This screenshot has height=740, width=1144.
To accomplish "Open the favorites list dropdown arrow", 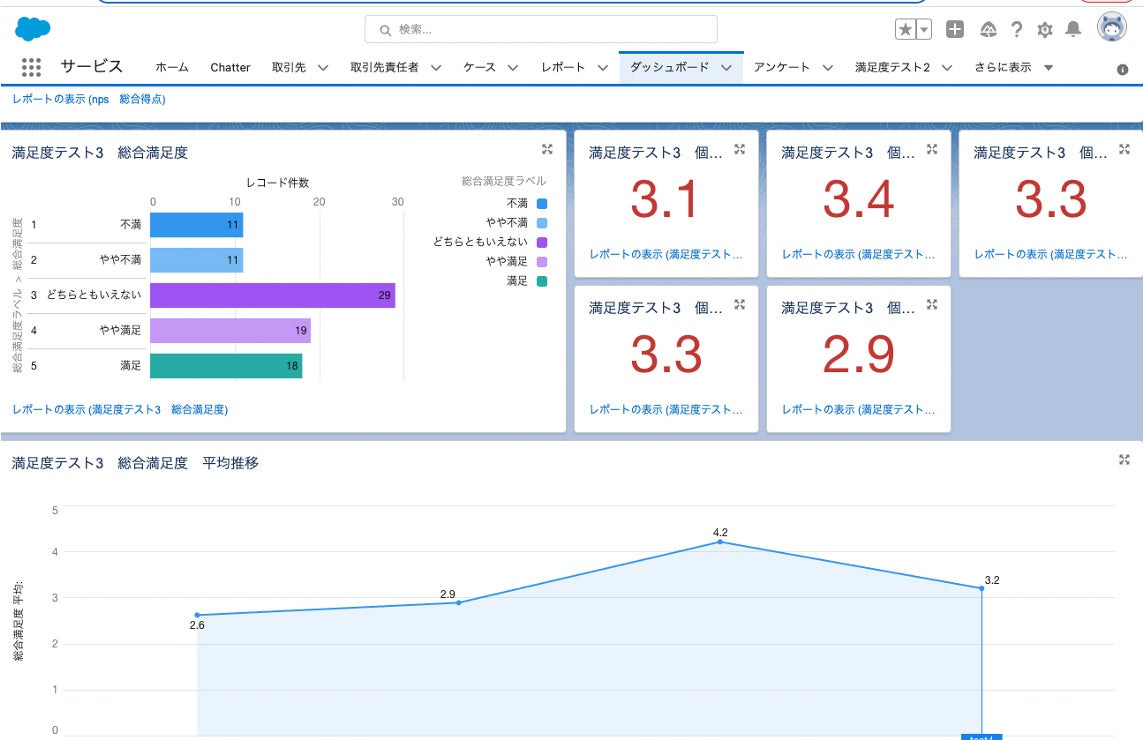I will click(924, 30).
